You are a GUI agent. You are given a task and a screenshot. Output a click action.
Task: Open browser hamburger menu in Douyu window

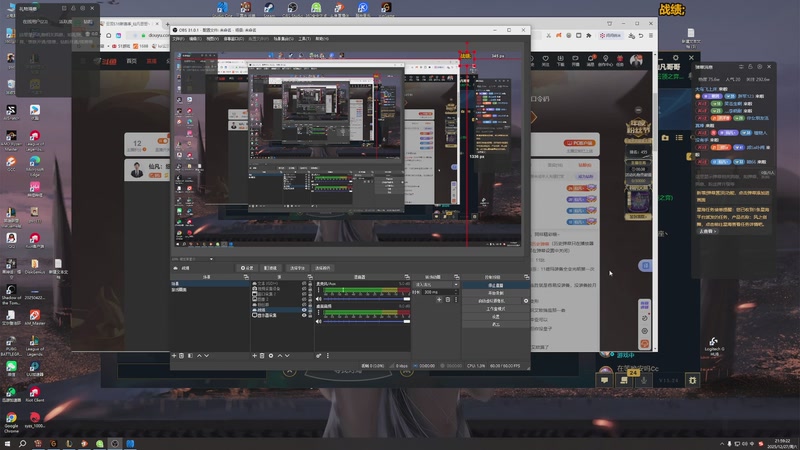[651, 35]
